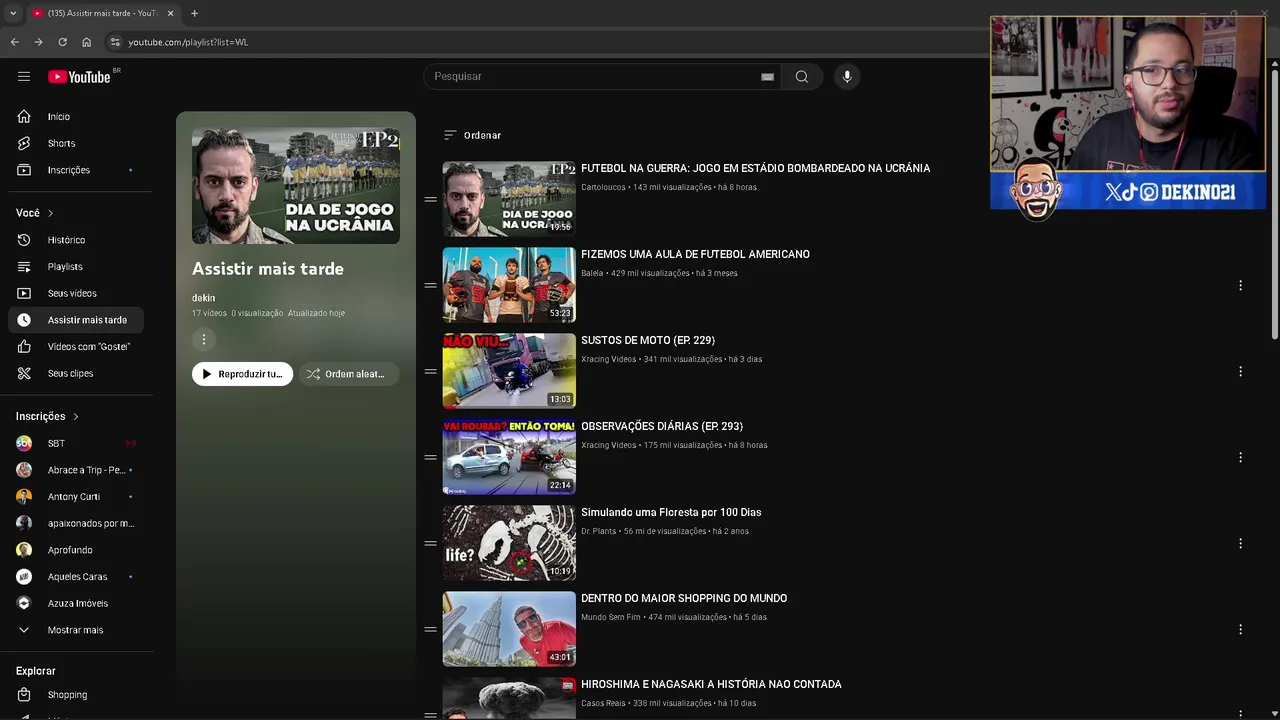Expand Mostrar mais subscriptions
This screenshot has height=720, width=1280.
click(78, 630)
